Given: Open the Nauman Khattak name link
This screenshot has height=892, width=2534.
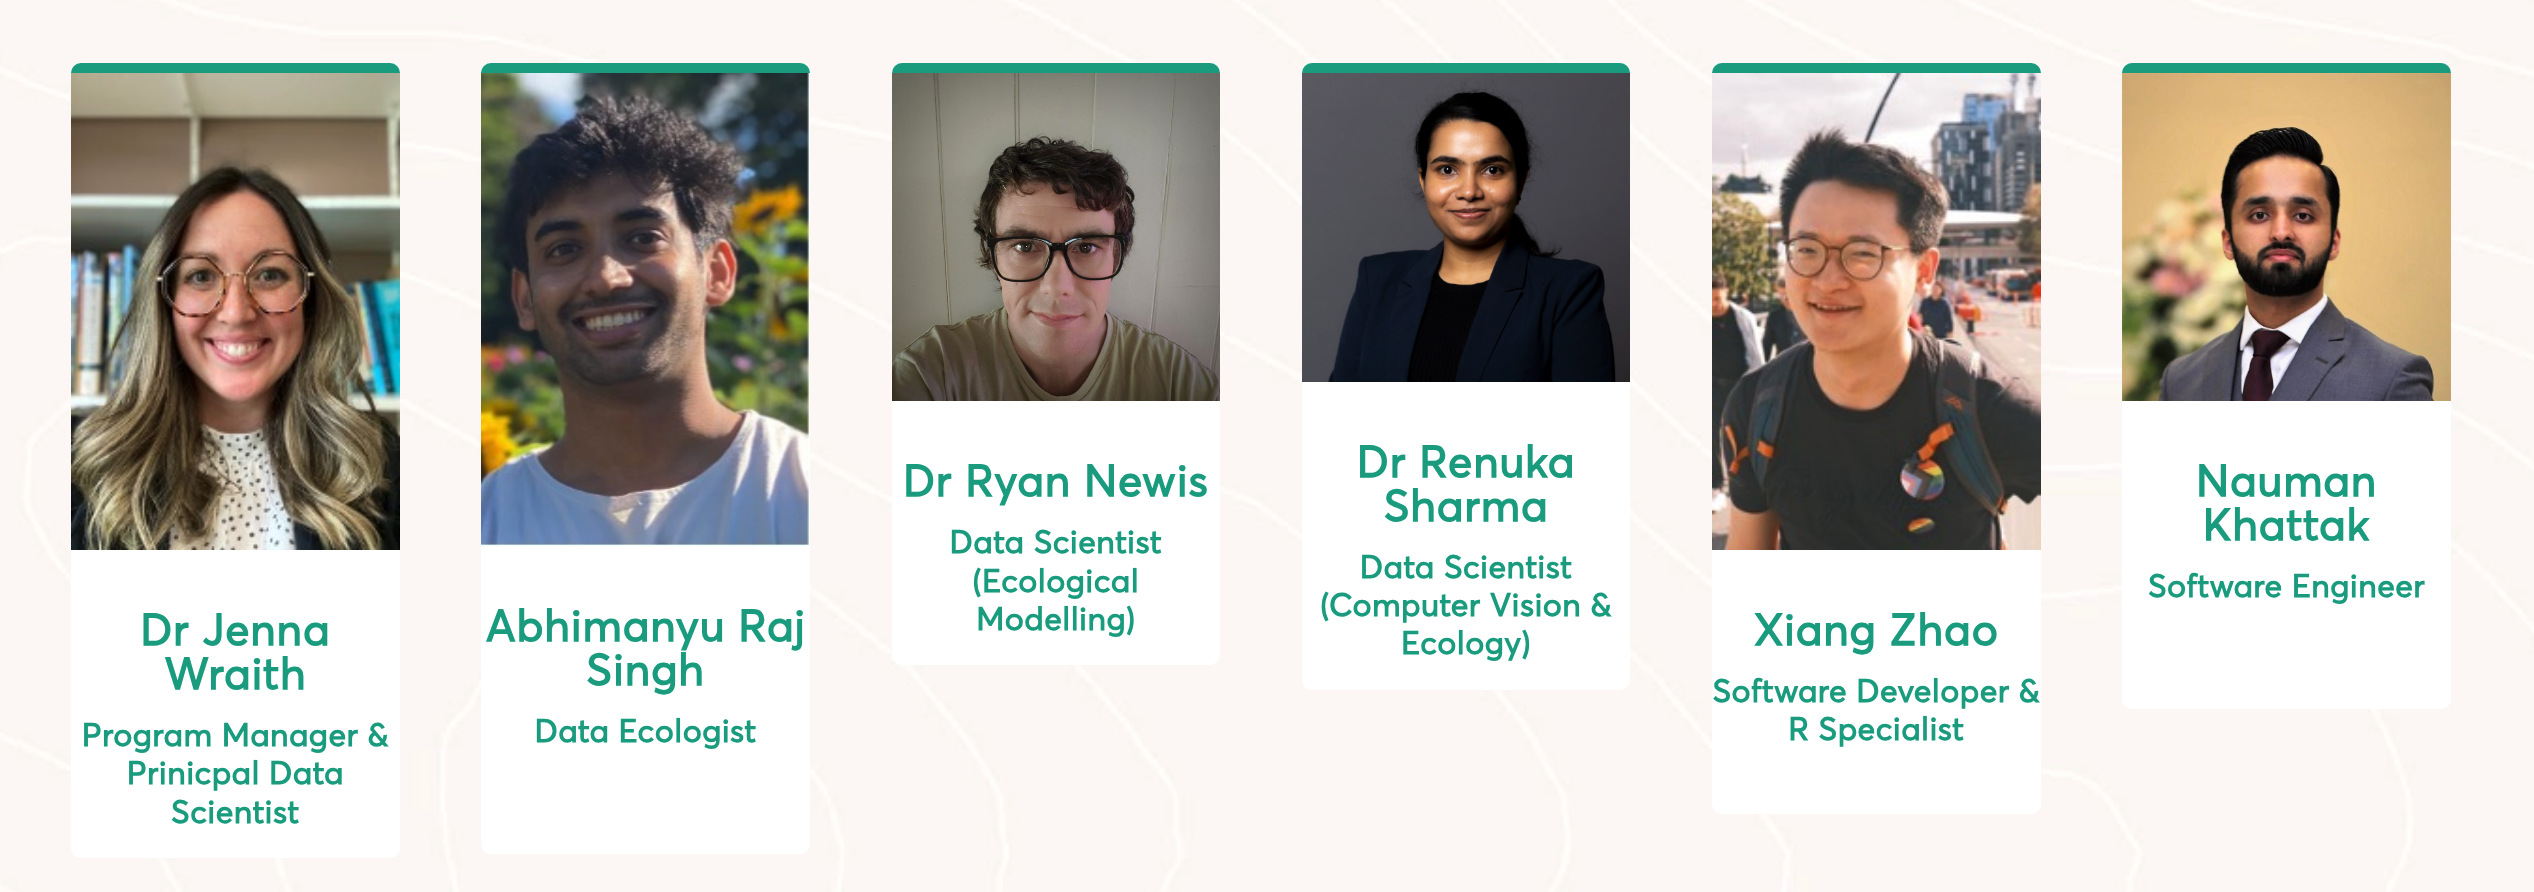Looking at the screenshot, I should (2286, 503).
